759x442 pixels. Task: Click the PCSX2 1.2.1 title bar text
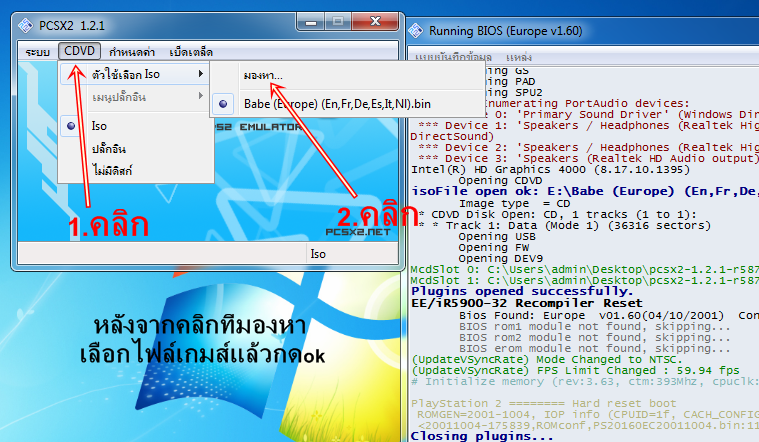pyautogui.click(x=72, y=25)
